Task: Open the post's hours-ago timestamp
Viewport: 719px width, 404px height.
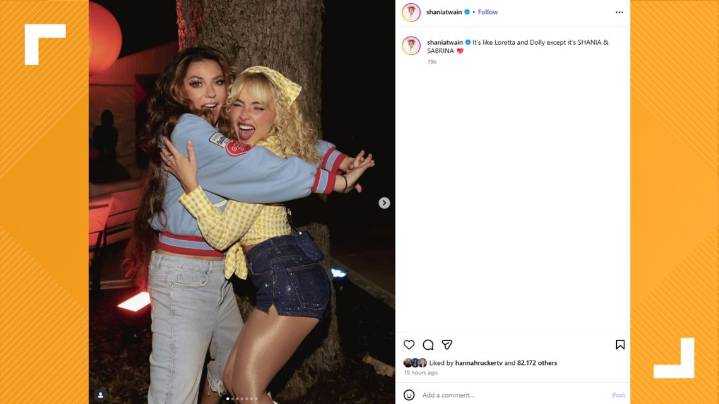Action: (x=421, y=372)
